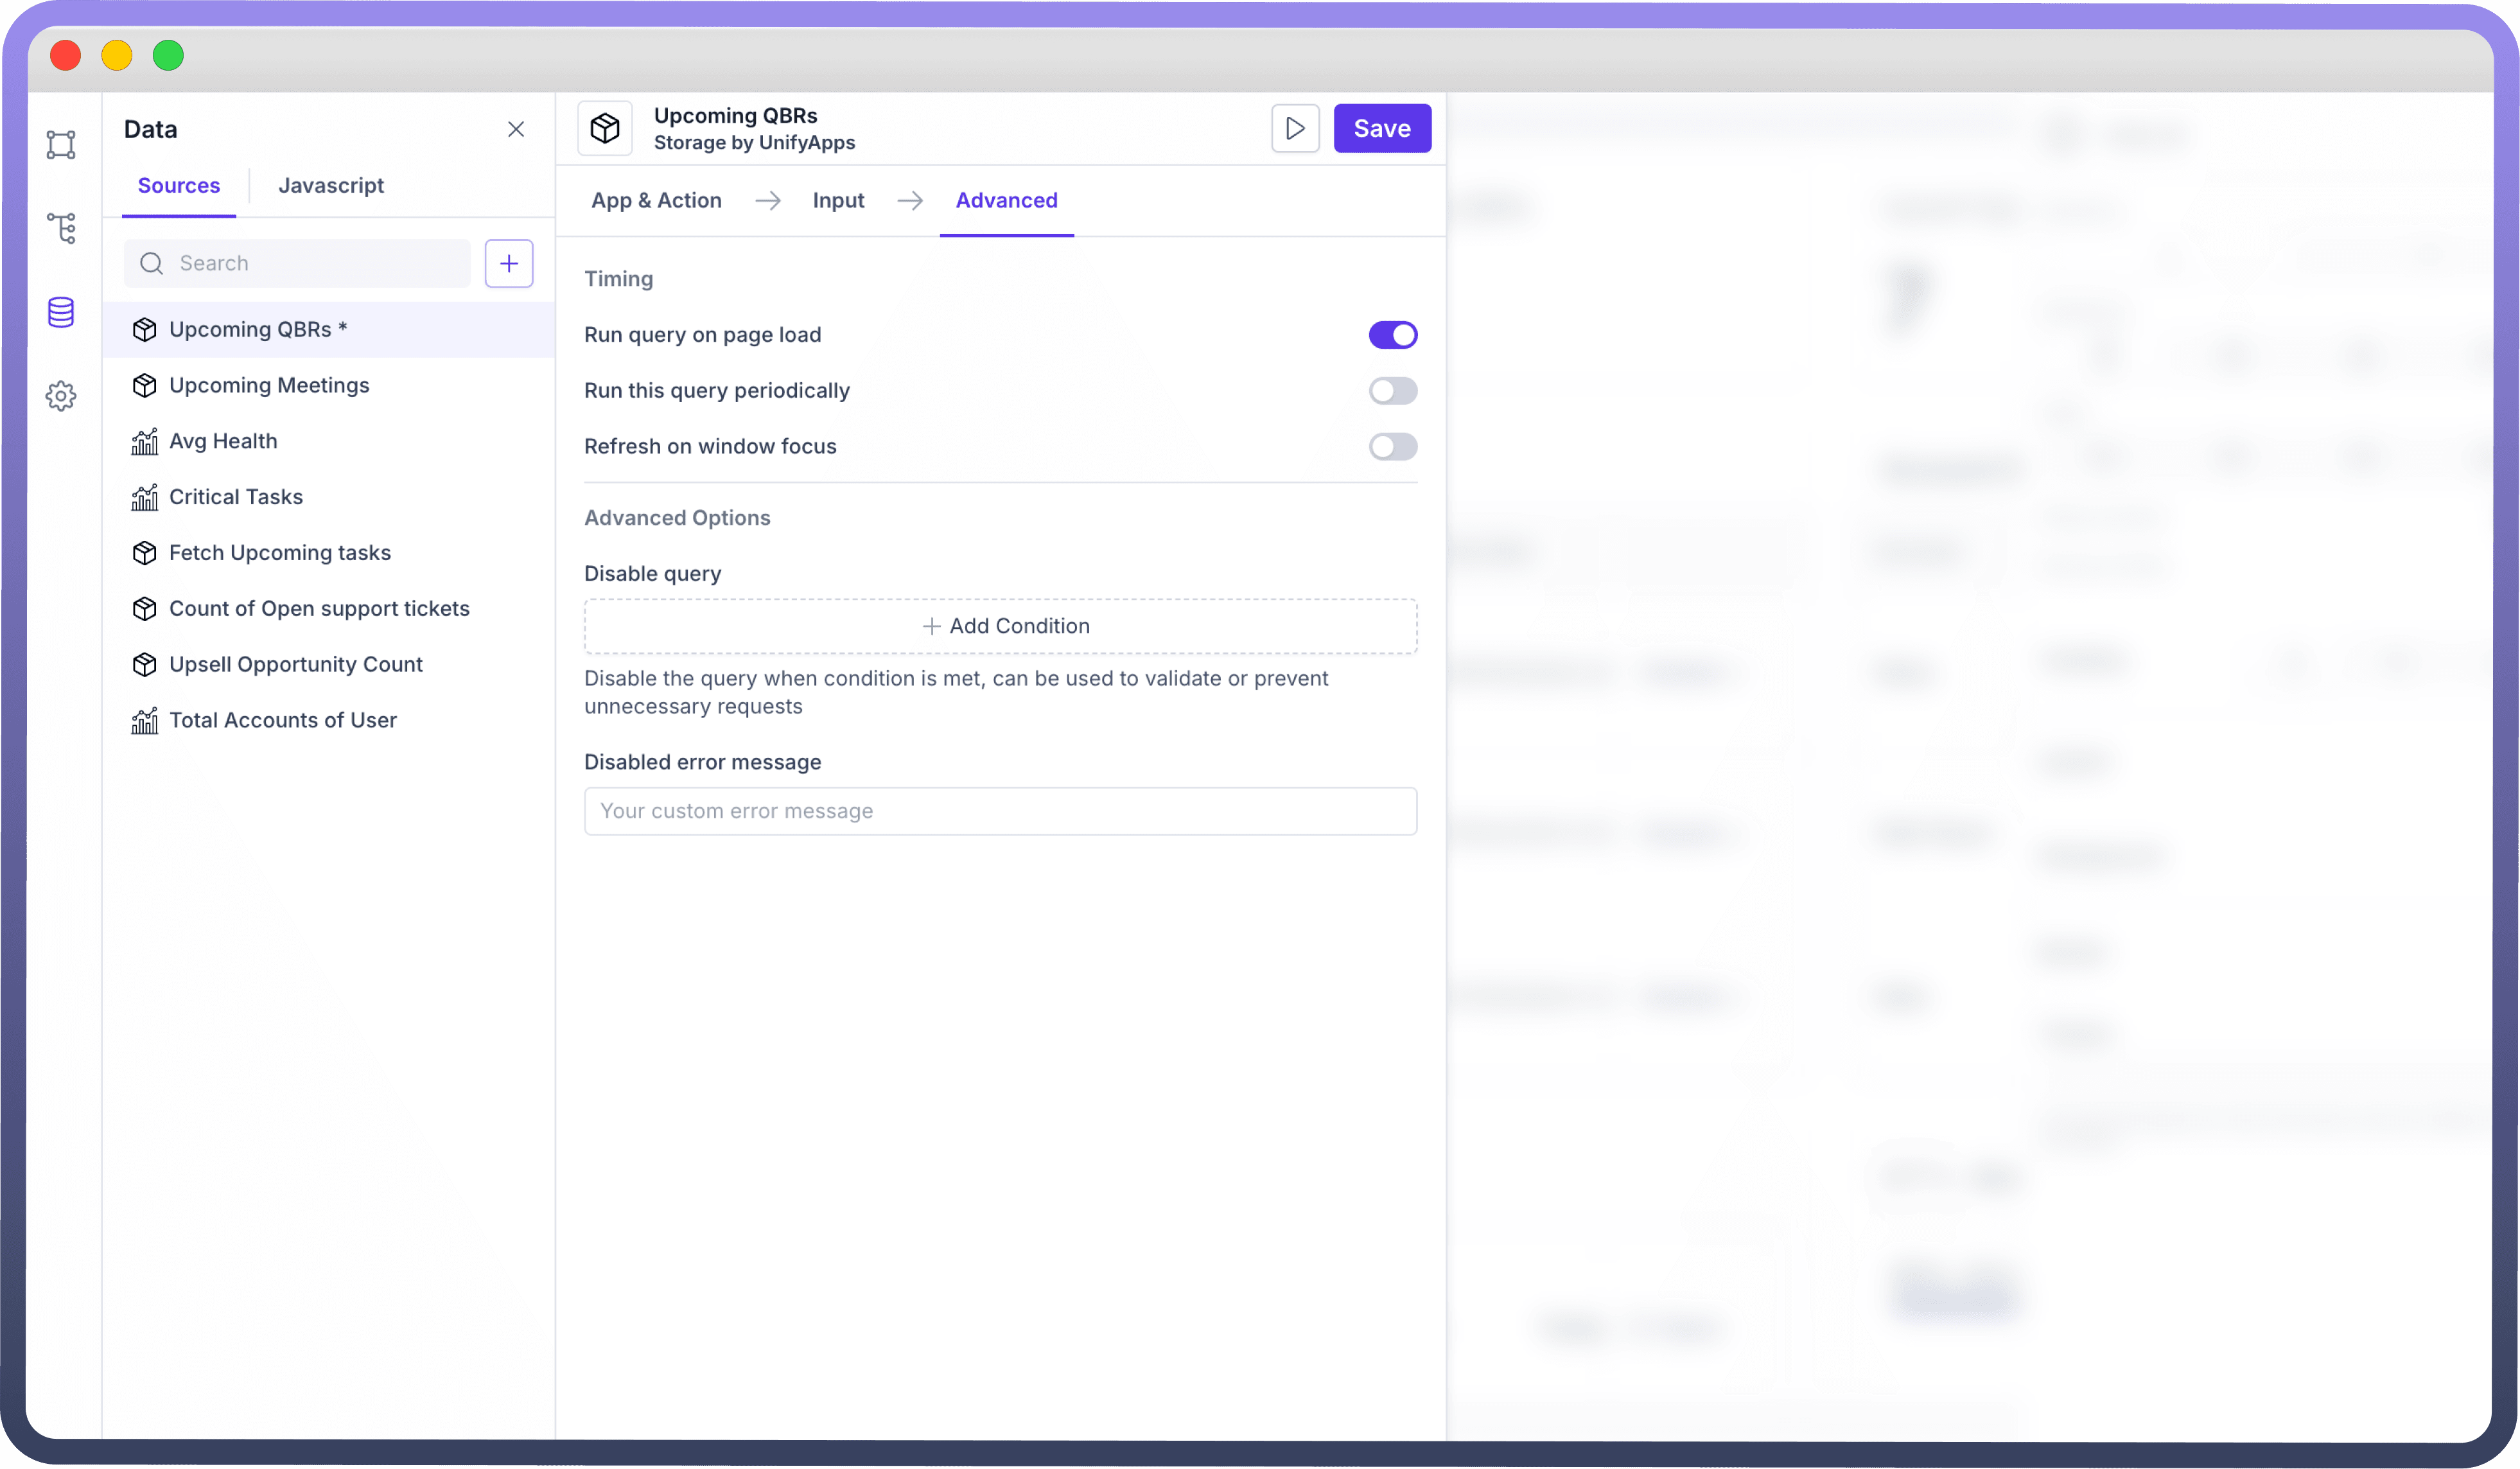
Task: Select the database Data icon in sidebar
Action: tap(61, 312)
